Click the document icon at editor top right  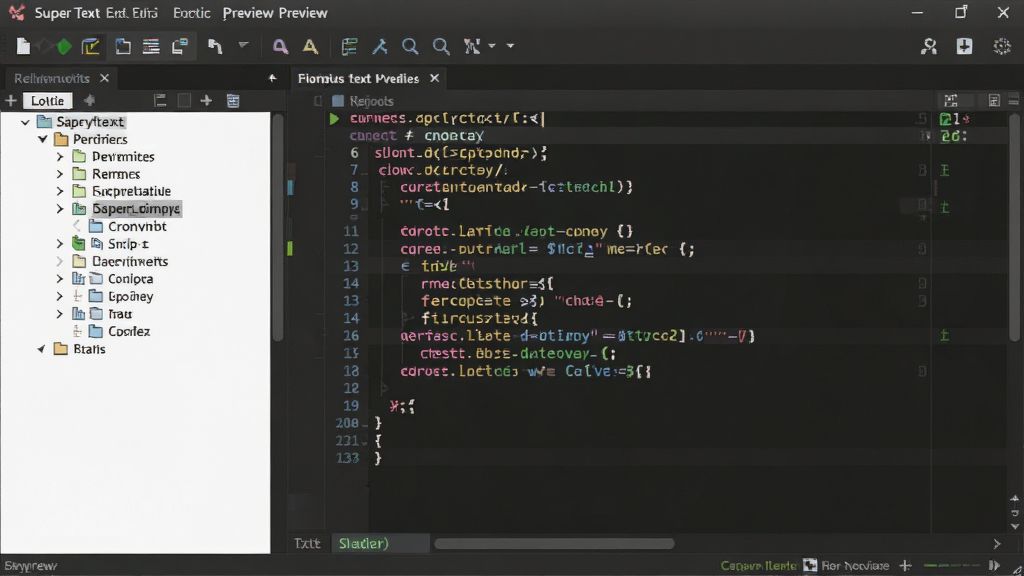click(993, 101)
